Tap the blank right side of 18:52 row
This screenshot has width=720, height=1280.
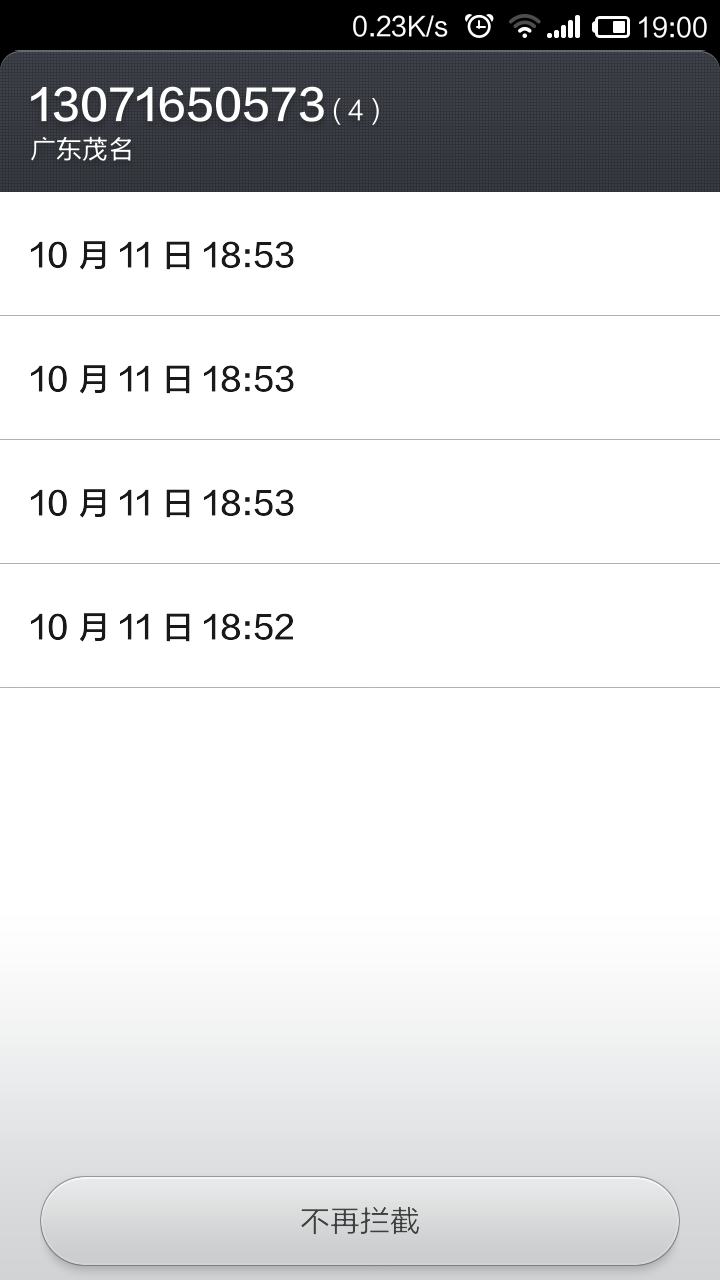coord(560,627)
